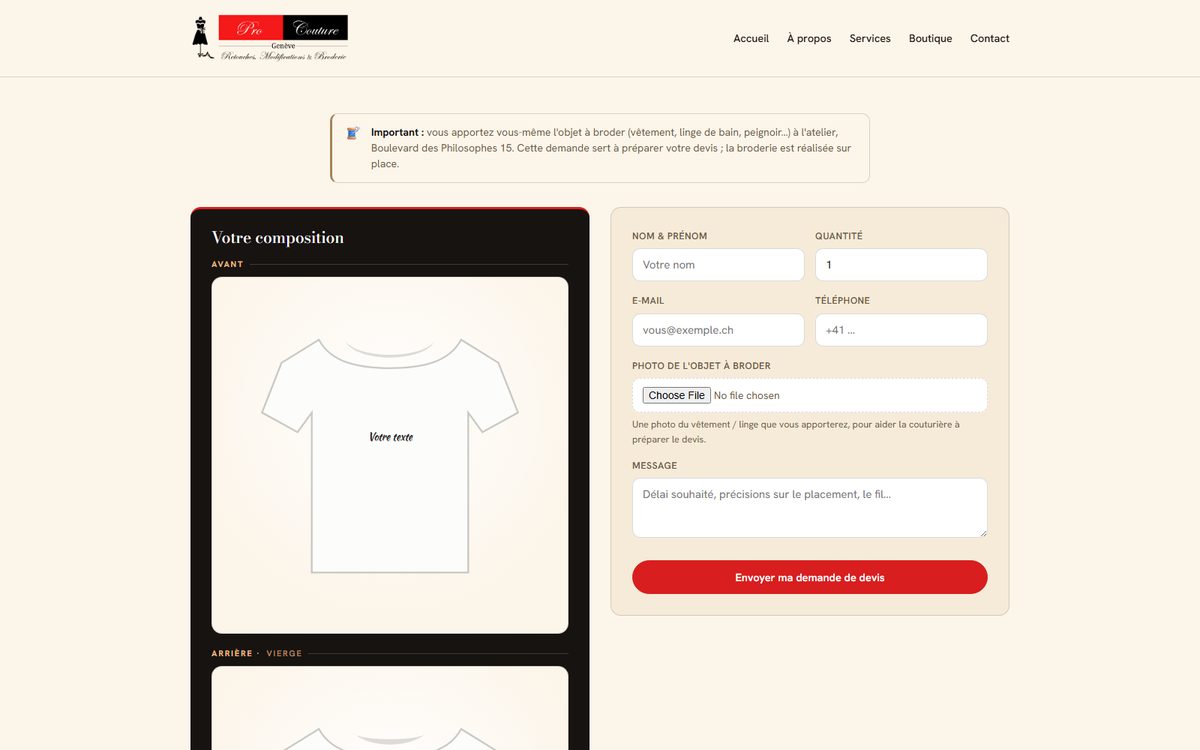Click the 'MESSAGE' field label
Viewport: 1200px width, 750px height.
(654, 466)
